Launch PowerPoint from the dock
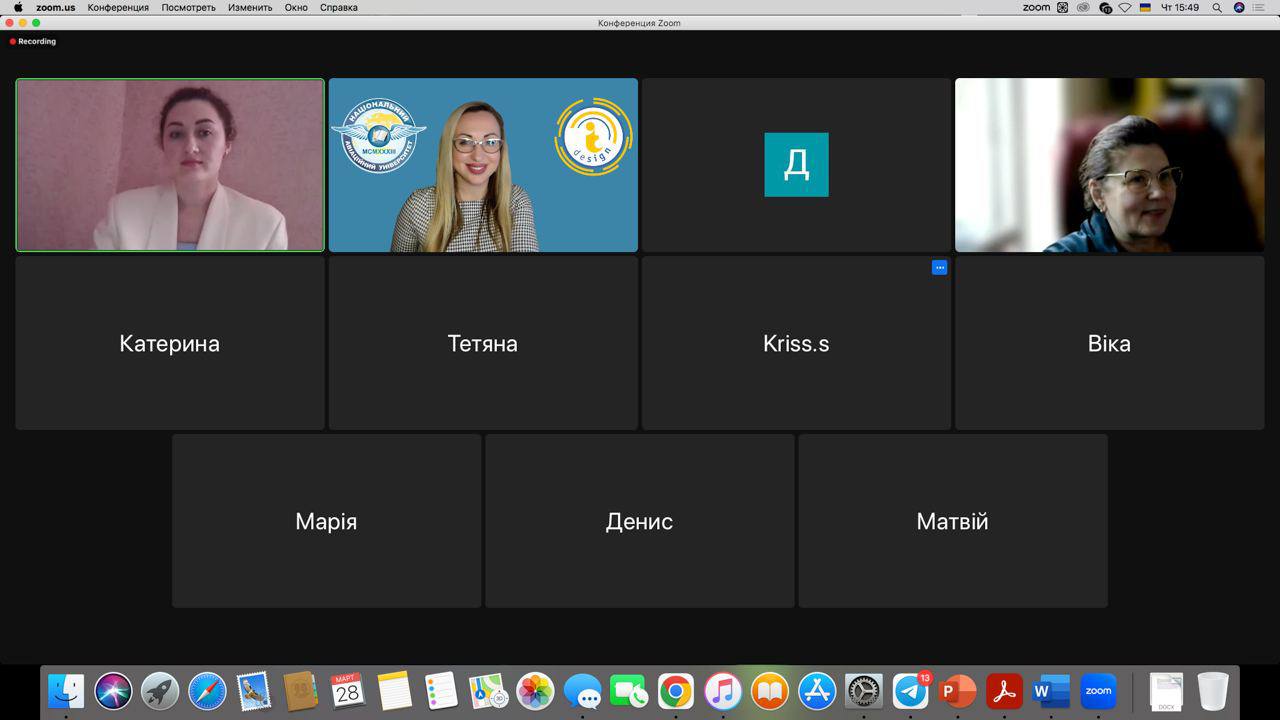1280x720 pixels. (957, 691)
